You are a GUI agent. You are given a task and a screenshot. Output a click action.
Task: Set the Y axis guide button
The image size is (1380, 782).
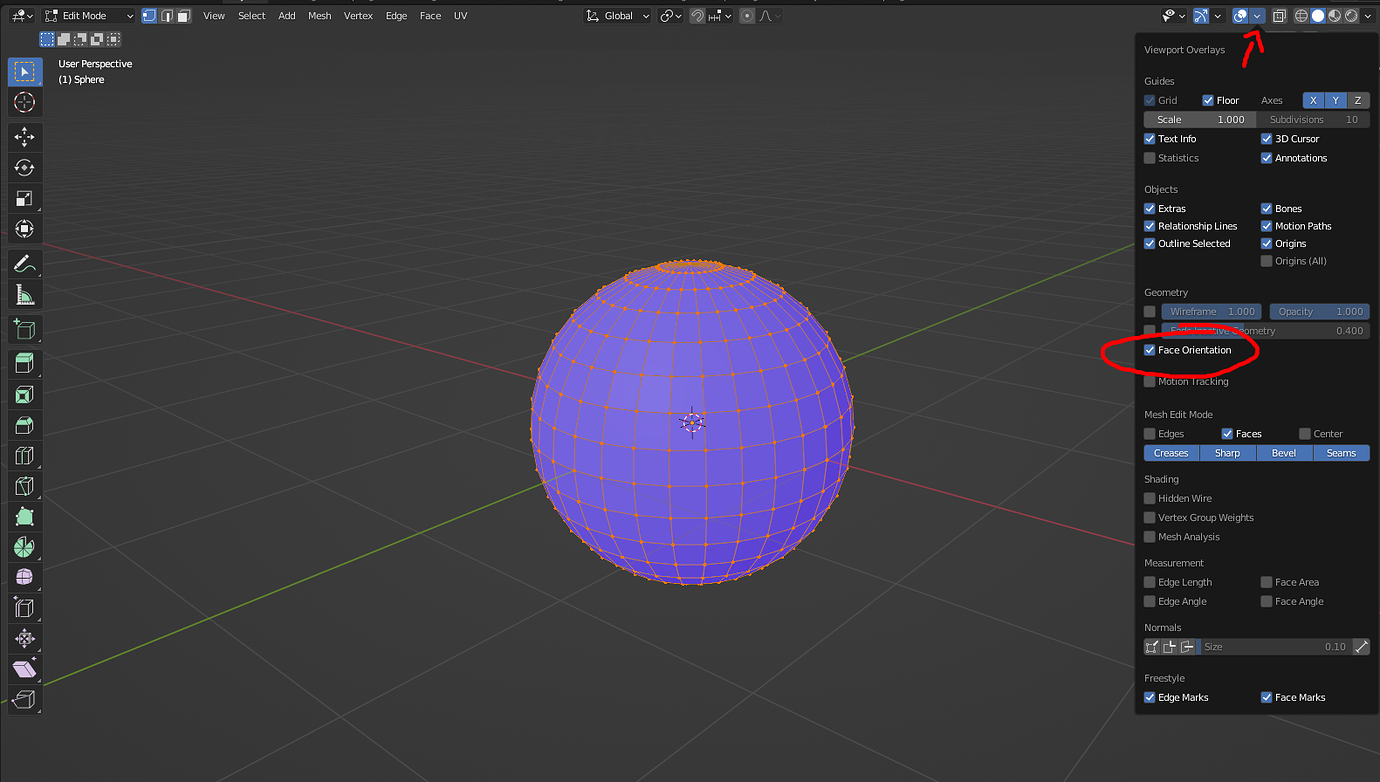coord(1335,100)
